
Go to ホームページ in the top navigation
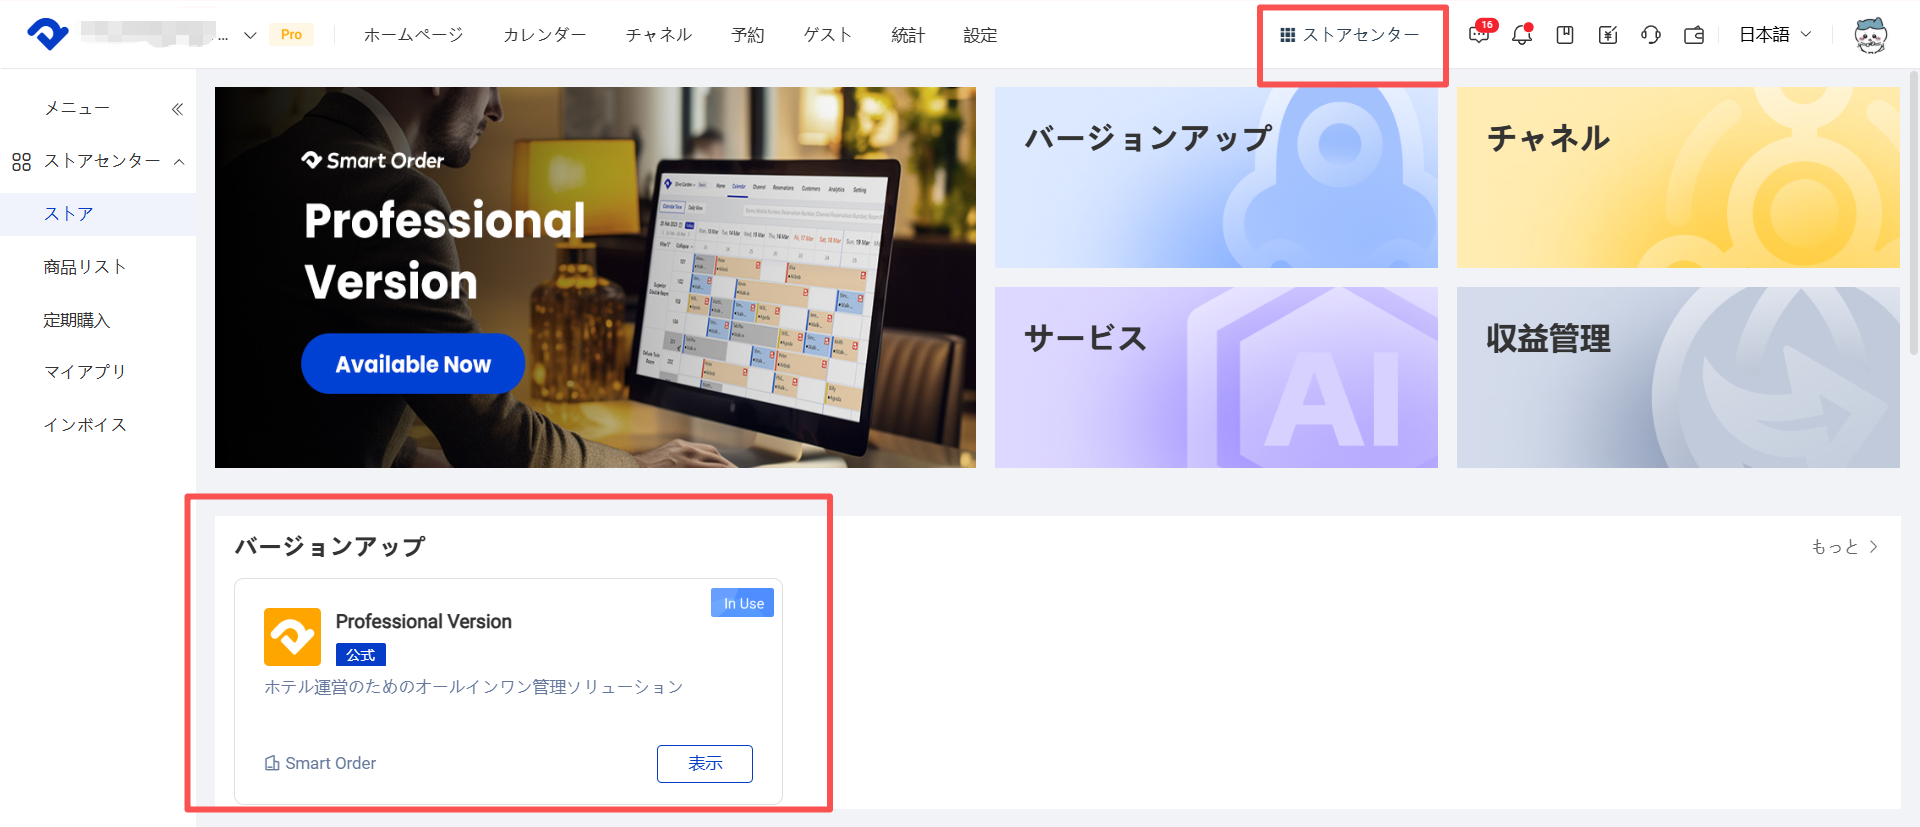coord(413,35)
